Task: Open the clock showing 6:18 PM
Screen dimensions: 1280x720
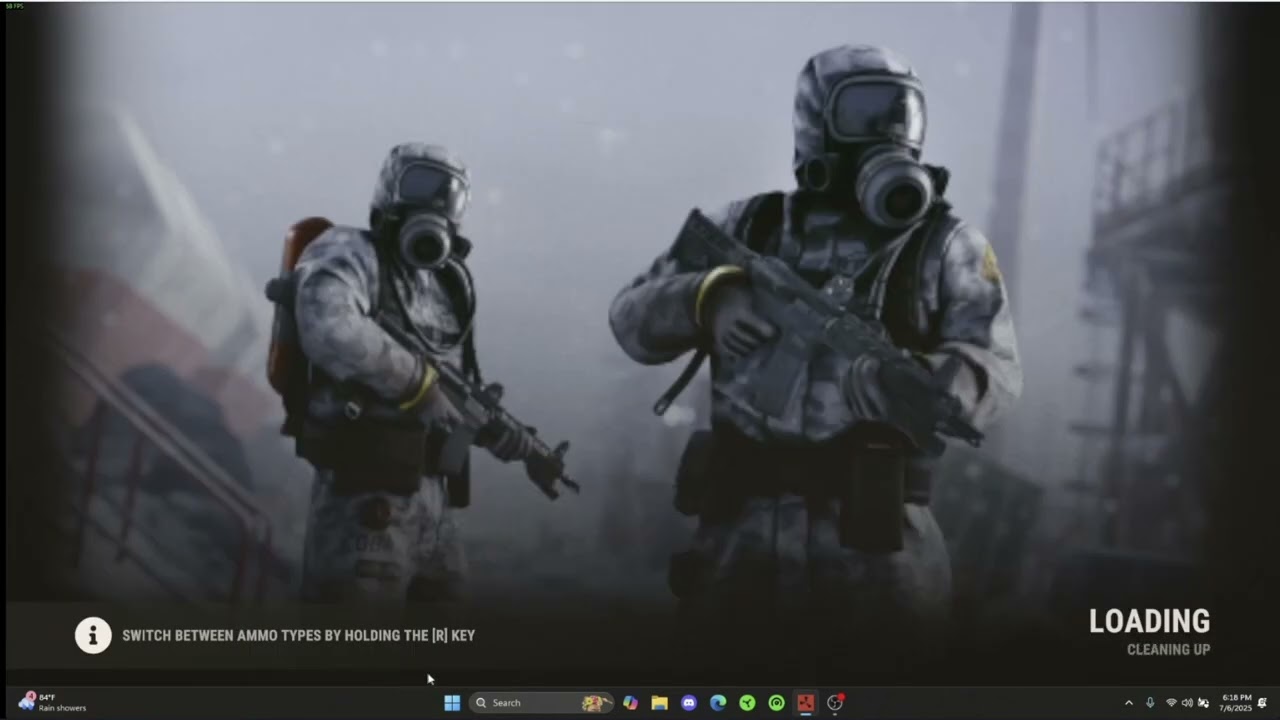Action: click(x=1237, y=703)
